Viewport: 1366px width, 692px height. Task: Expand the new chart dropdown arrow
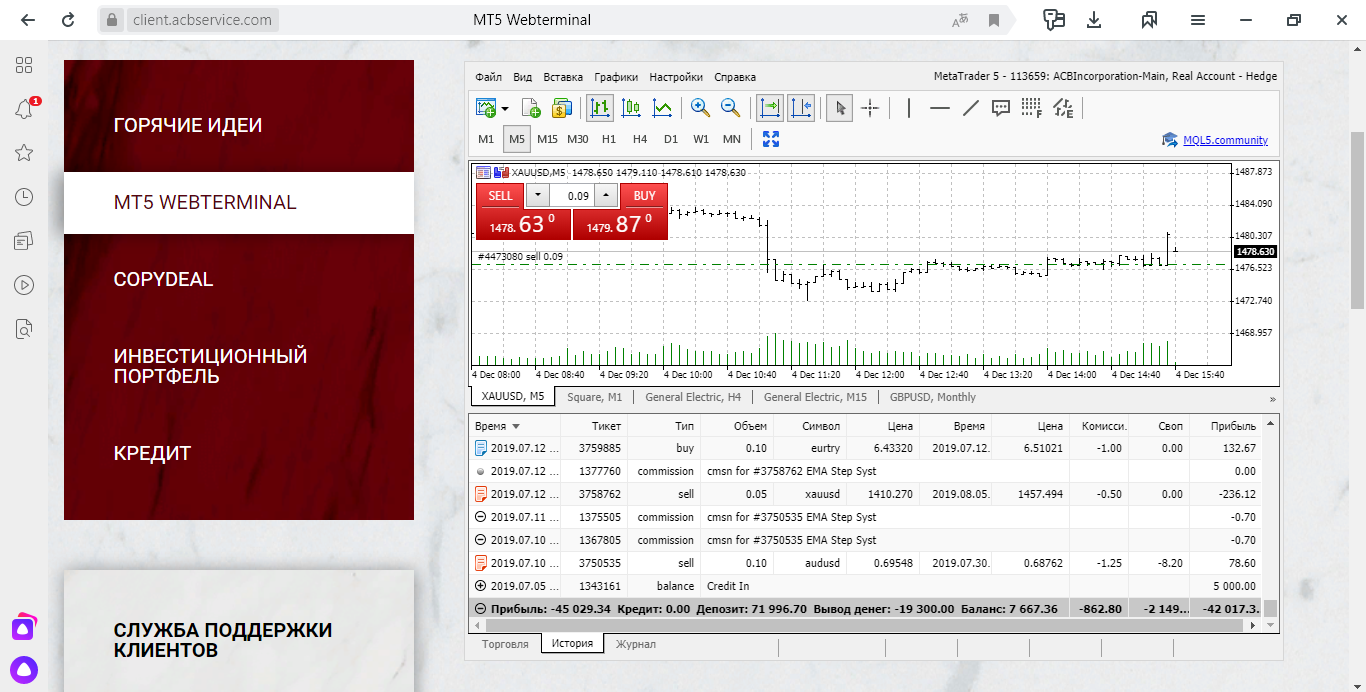505,107
